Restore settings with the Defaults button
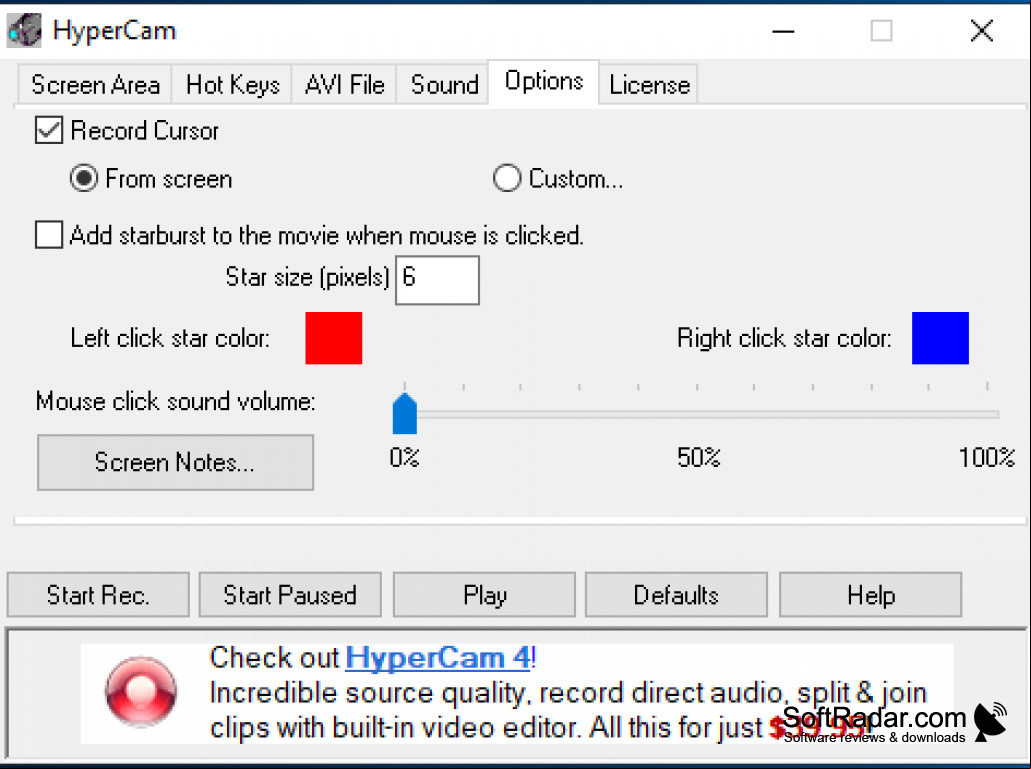This screenshot has width=1031, height=769. [676, 595]
